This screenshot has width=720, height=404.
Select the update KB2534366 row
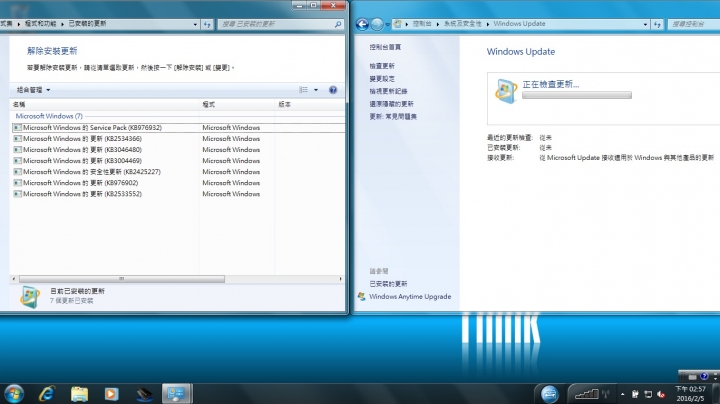click(179, 139)
